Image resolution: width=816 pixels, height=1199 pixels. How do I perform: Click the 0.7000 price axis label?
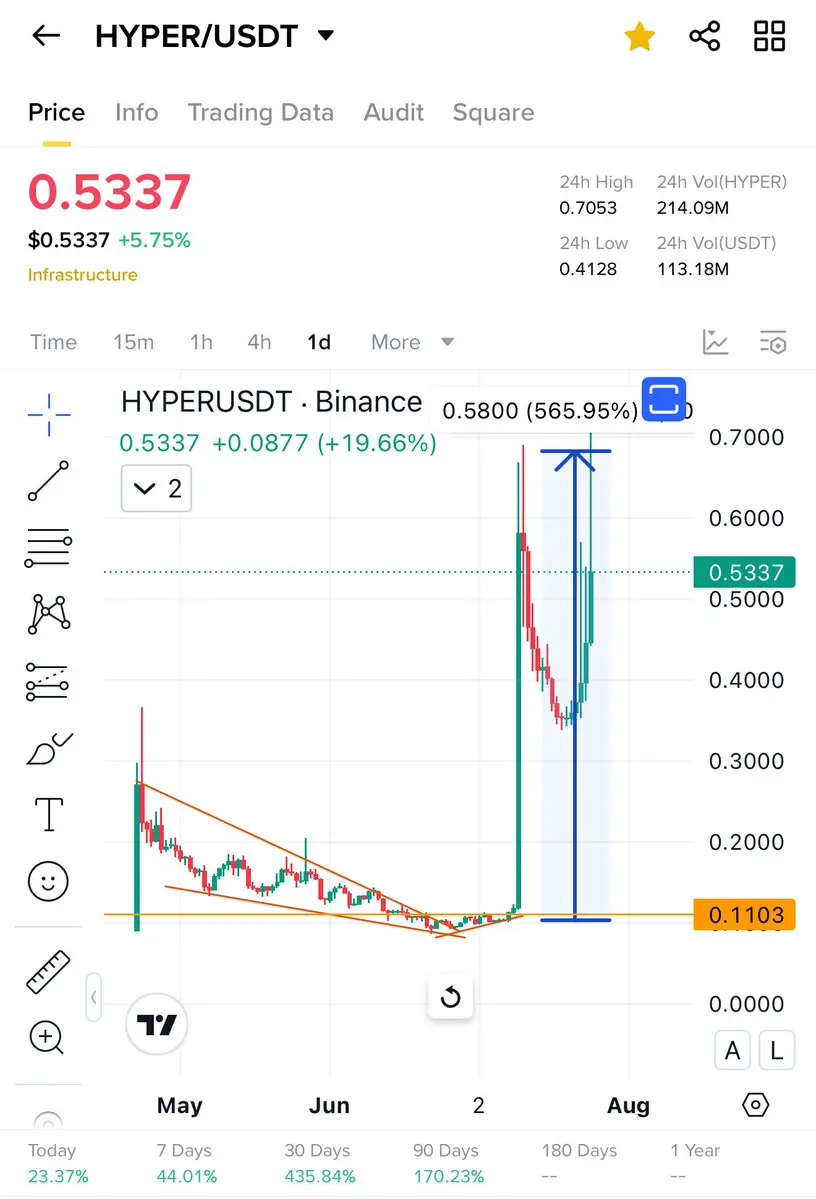(746, 437)
